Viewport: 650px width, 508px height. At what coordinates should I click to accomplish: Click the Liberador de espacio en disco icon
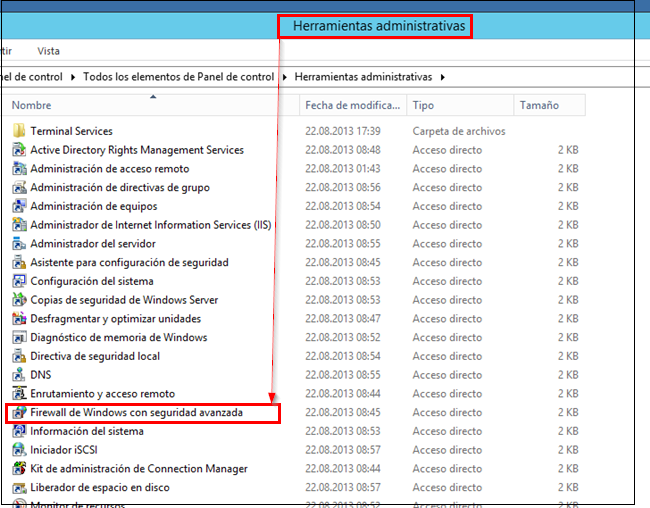coord(19,488)
